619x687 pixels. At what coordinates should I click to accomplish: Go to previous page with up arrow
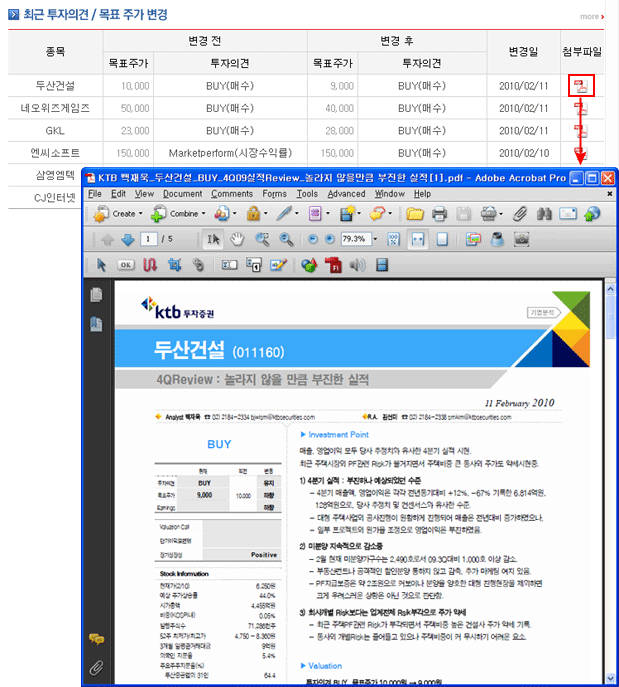[x=108, y=240]
